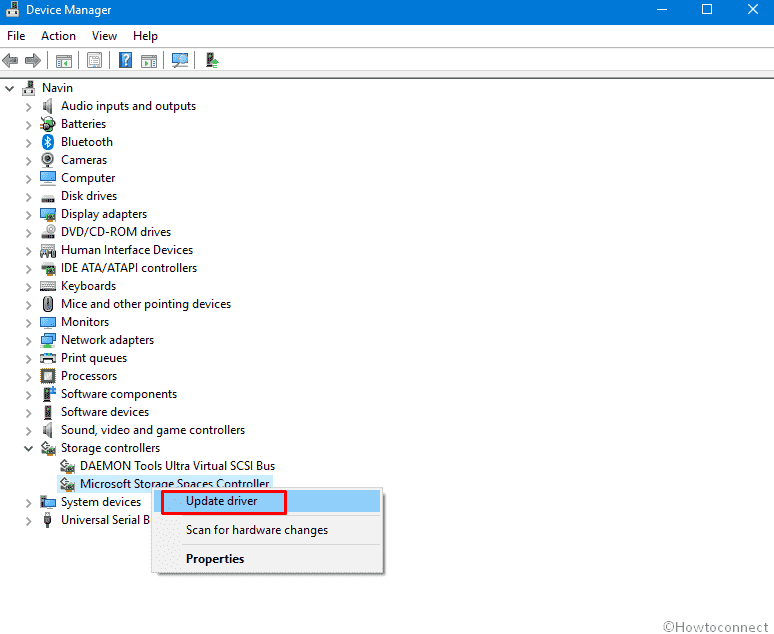Select the Keyboards label
The height and width of the screenshot is (634, 774).
[88, 286]
